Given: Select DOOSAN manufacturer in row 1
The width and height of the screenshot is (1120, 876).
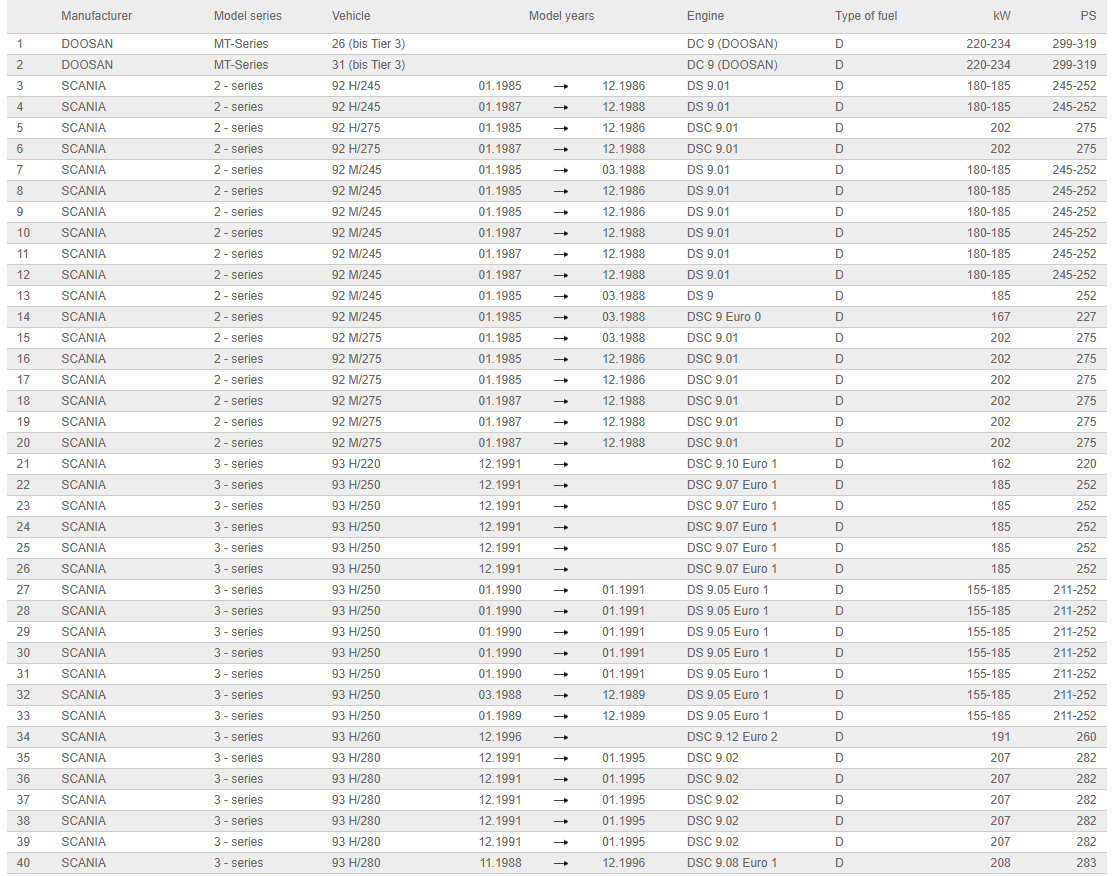Looking at the screenshot, I should pyautogui.click(x=87, y=44).
